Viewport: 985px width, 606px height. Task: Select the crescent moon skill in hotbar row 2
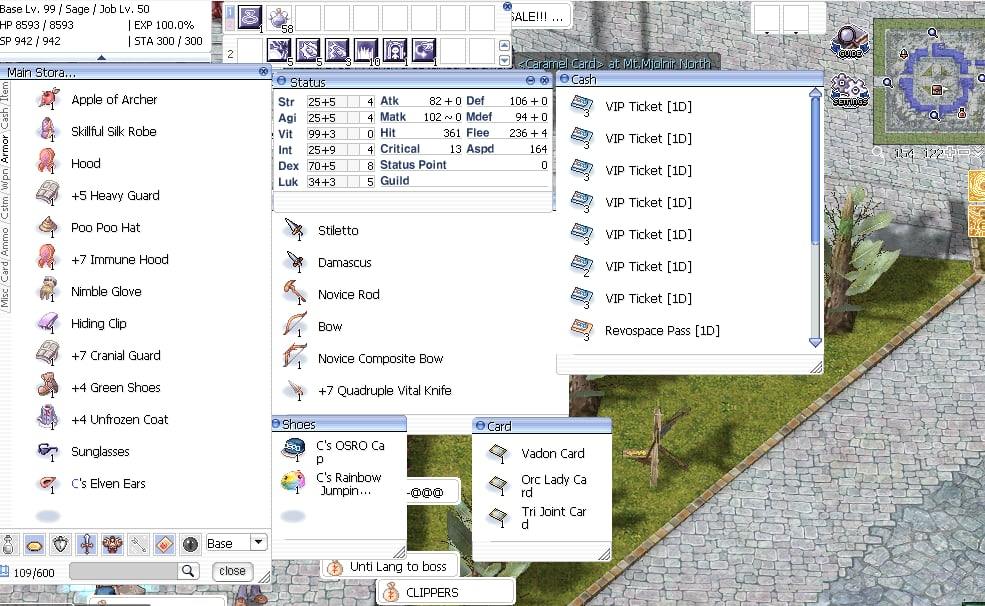(424, 50)
